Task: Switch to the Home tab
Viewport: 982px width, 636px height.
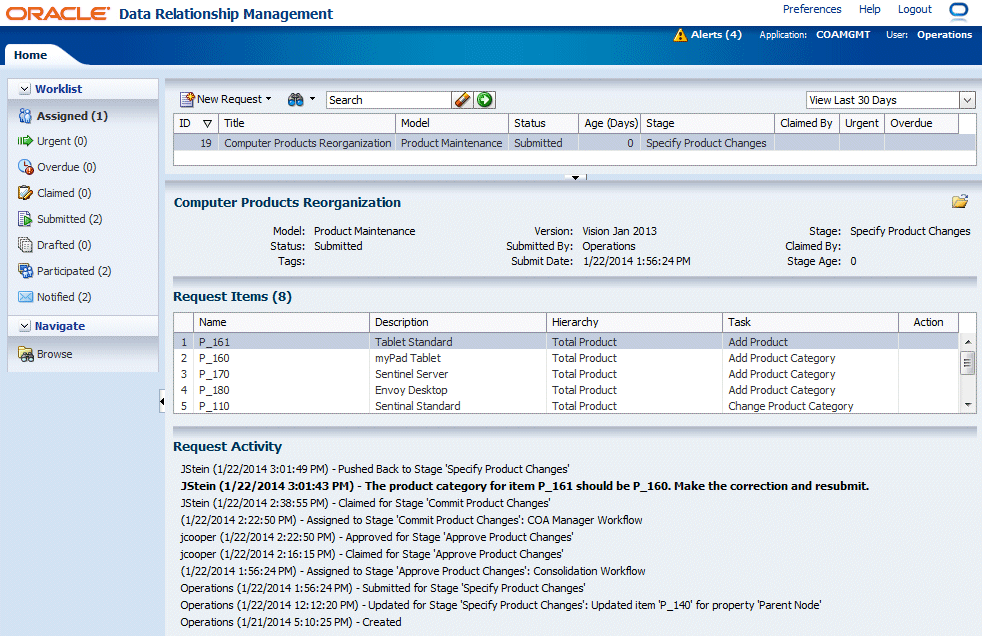Action: pos(30,55)
